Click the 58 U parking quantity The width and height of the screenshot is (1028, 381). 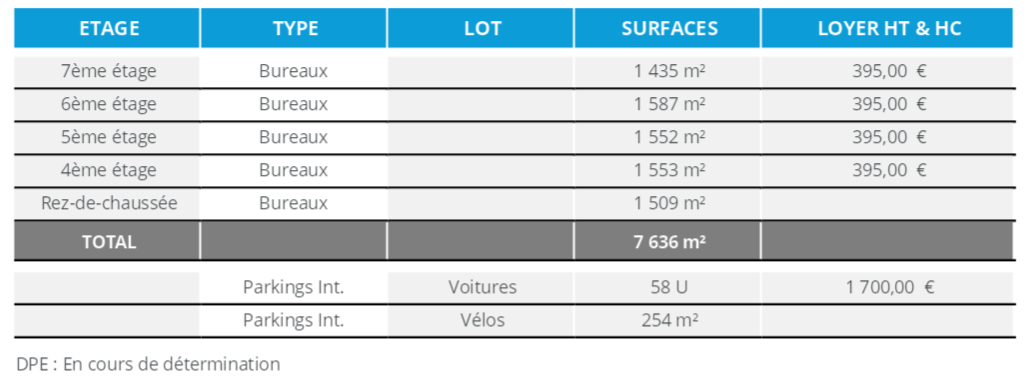click(667, 287)
